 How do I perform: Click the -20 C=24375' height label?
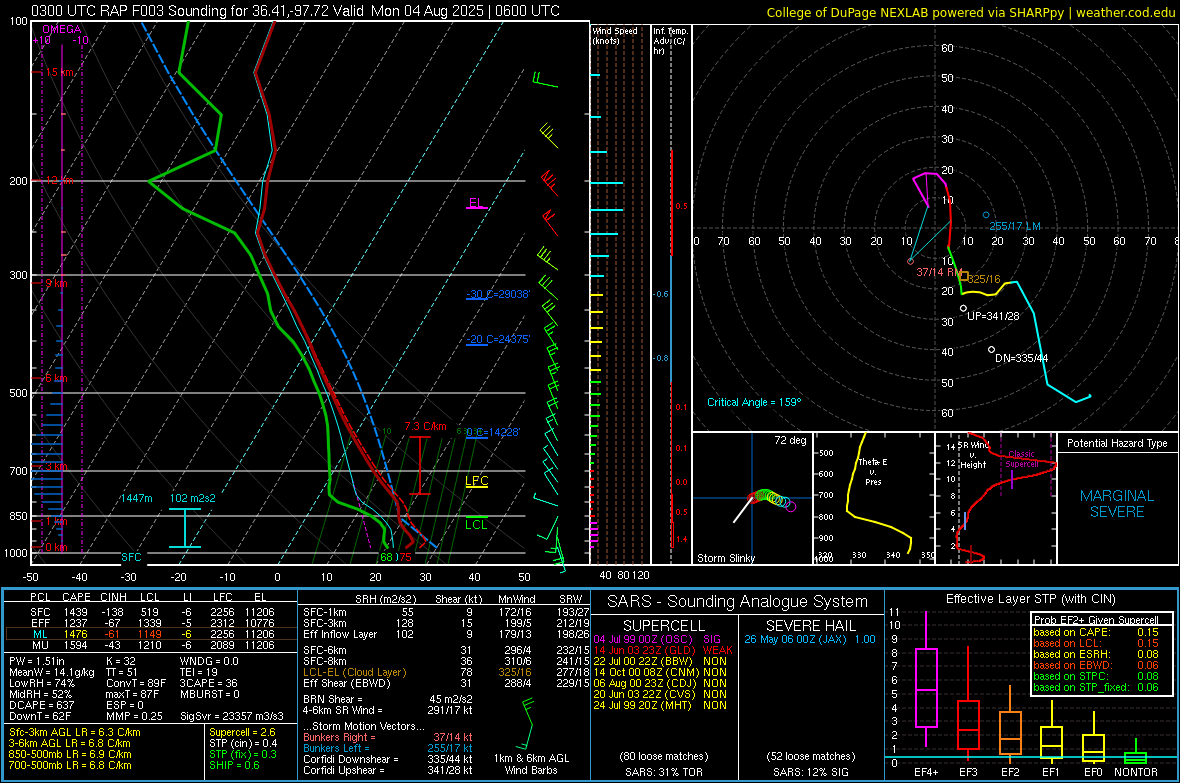coord(498,339)
